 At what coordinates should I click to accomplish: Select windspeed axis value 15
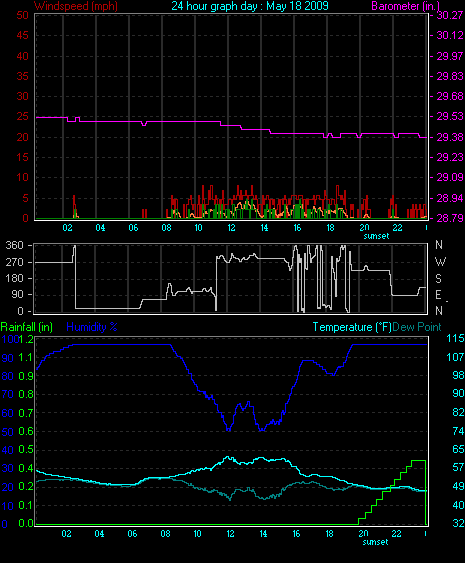coord(23,157)
